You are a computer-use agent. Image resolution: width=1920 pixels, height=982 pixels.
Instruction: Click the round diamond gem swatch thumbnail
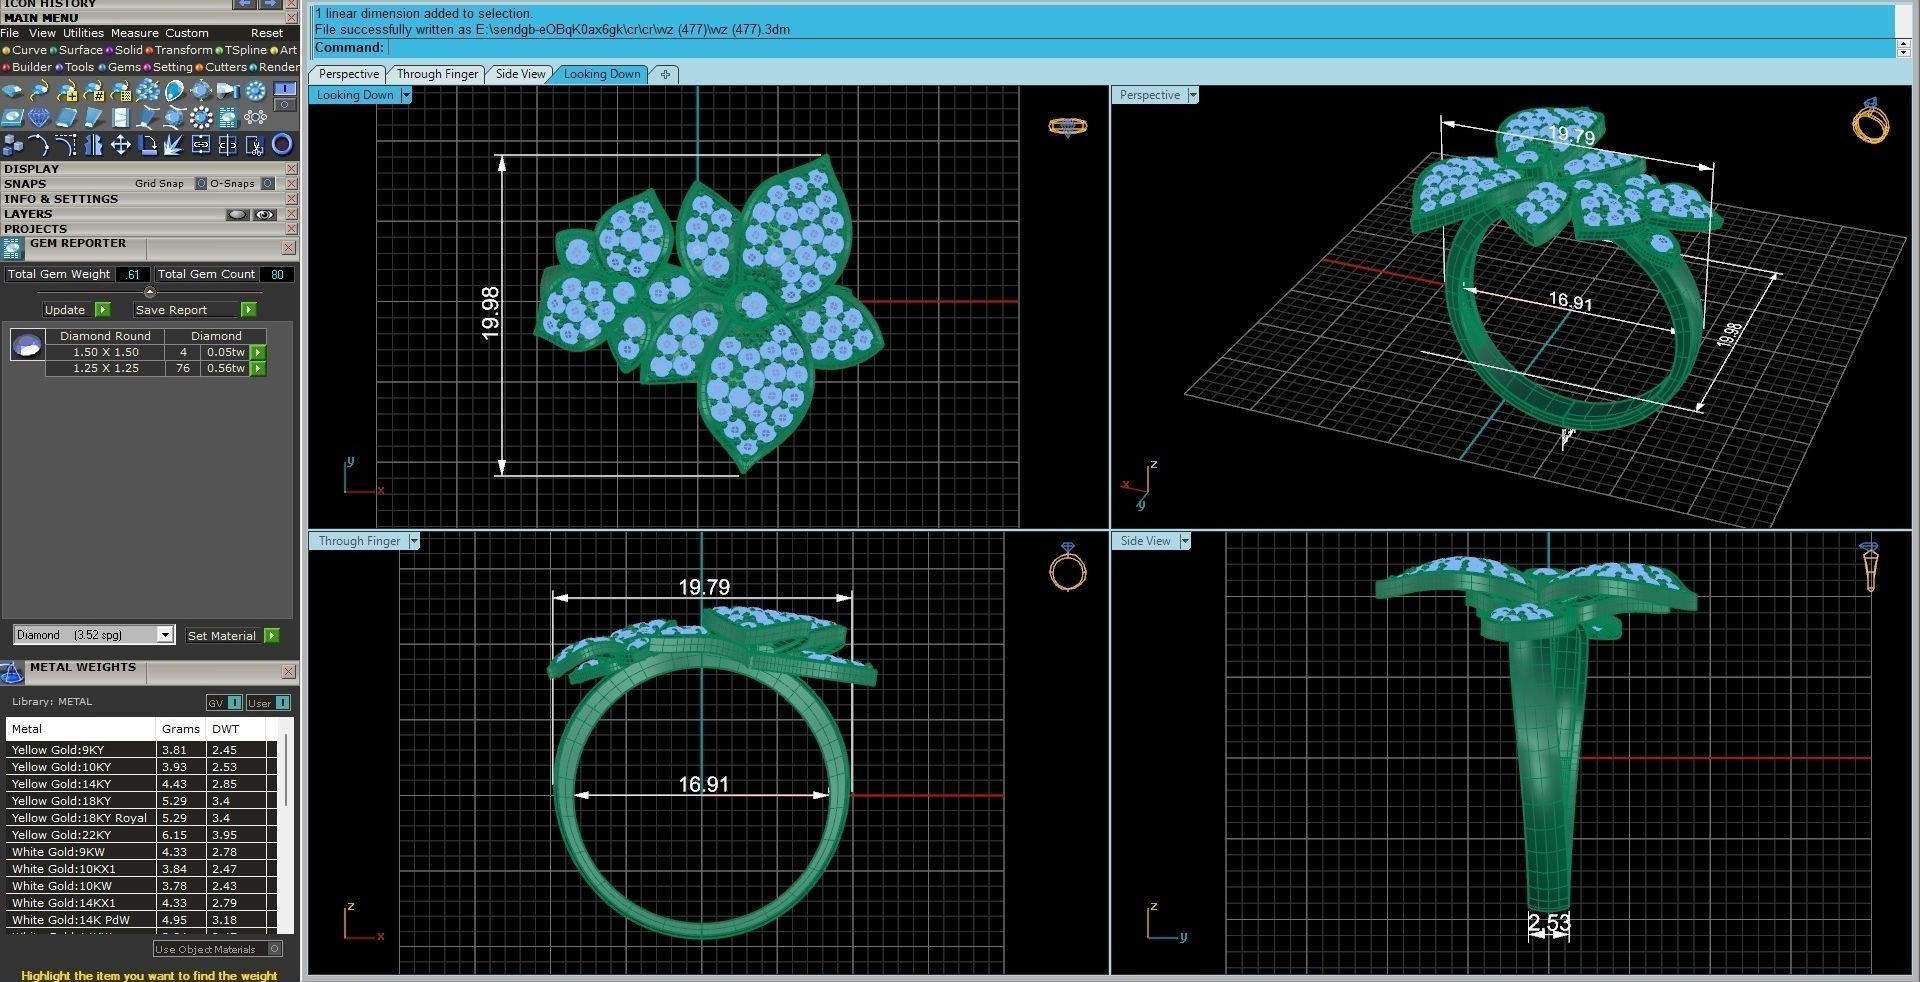click(x=26, y=346)
